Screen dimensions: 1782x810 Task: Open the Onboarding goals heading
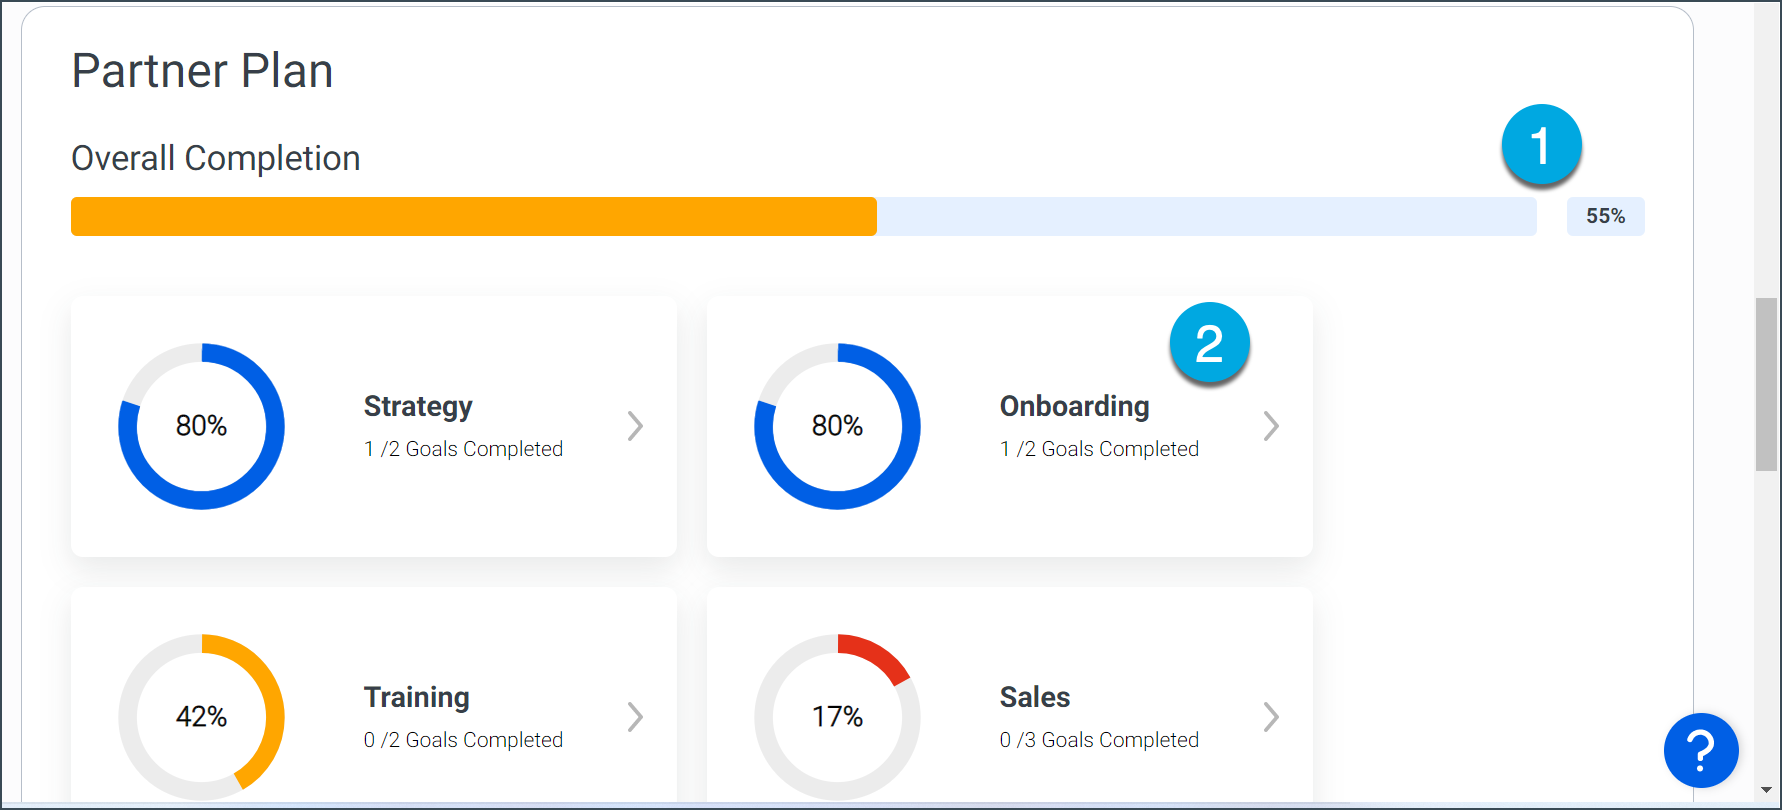point(1074,407)
